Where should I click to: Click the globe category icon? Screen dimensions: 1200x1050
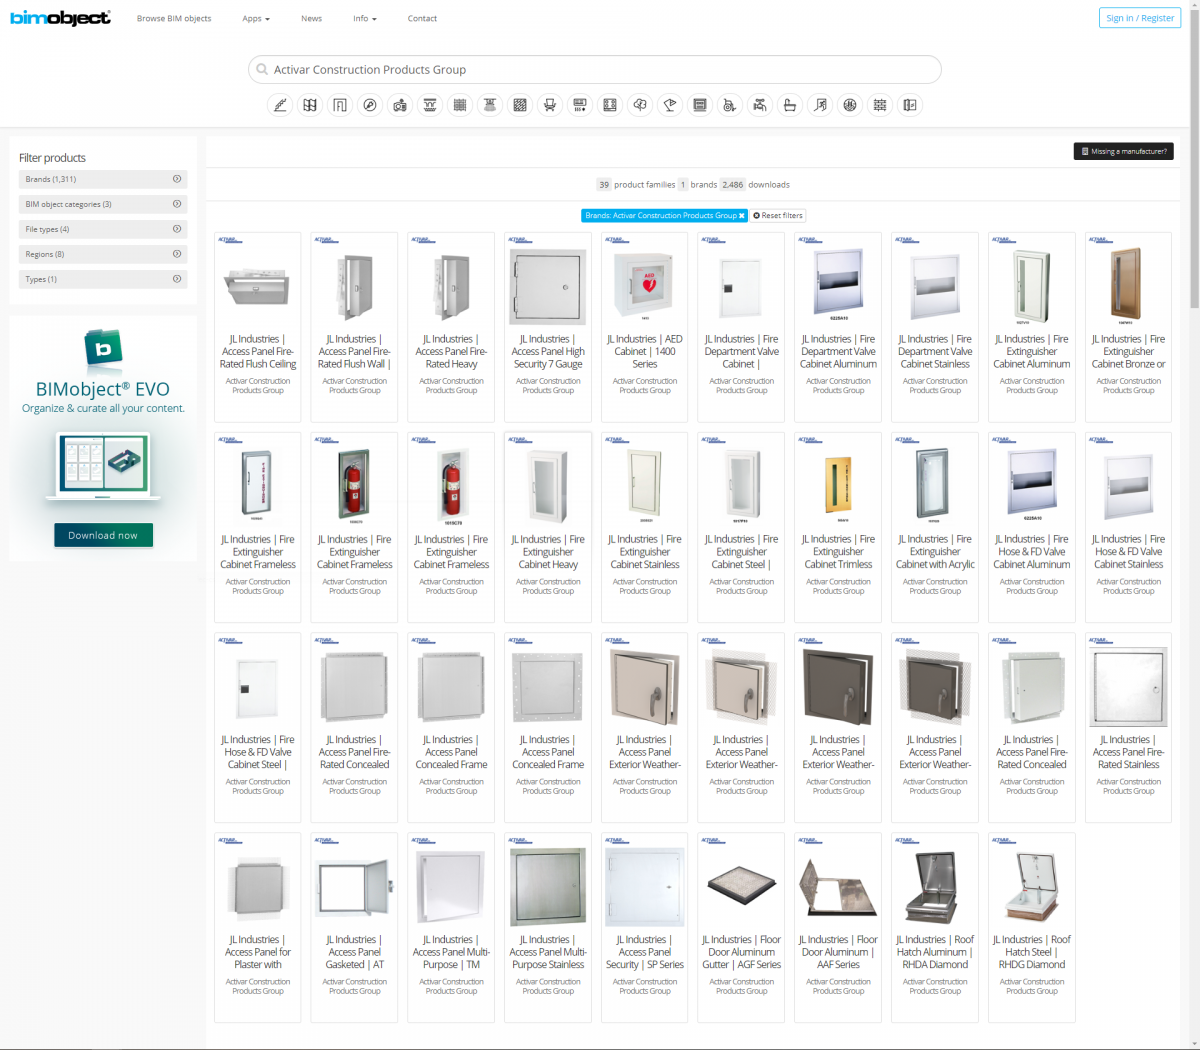point(849,104)
